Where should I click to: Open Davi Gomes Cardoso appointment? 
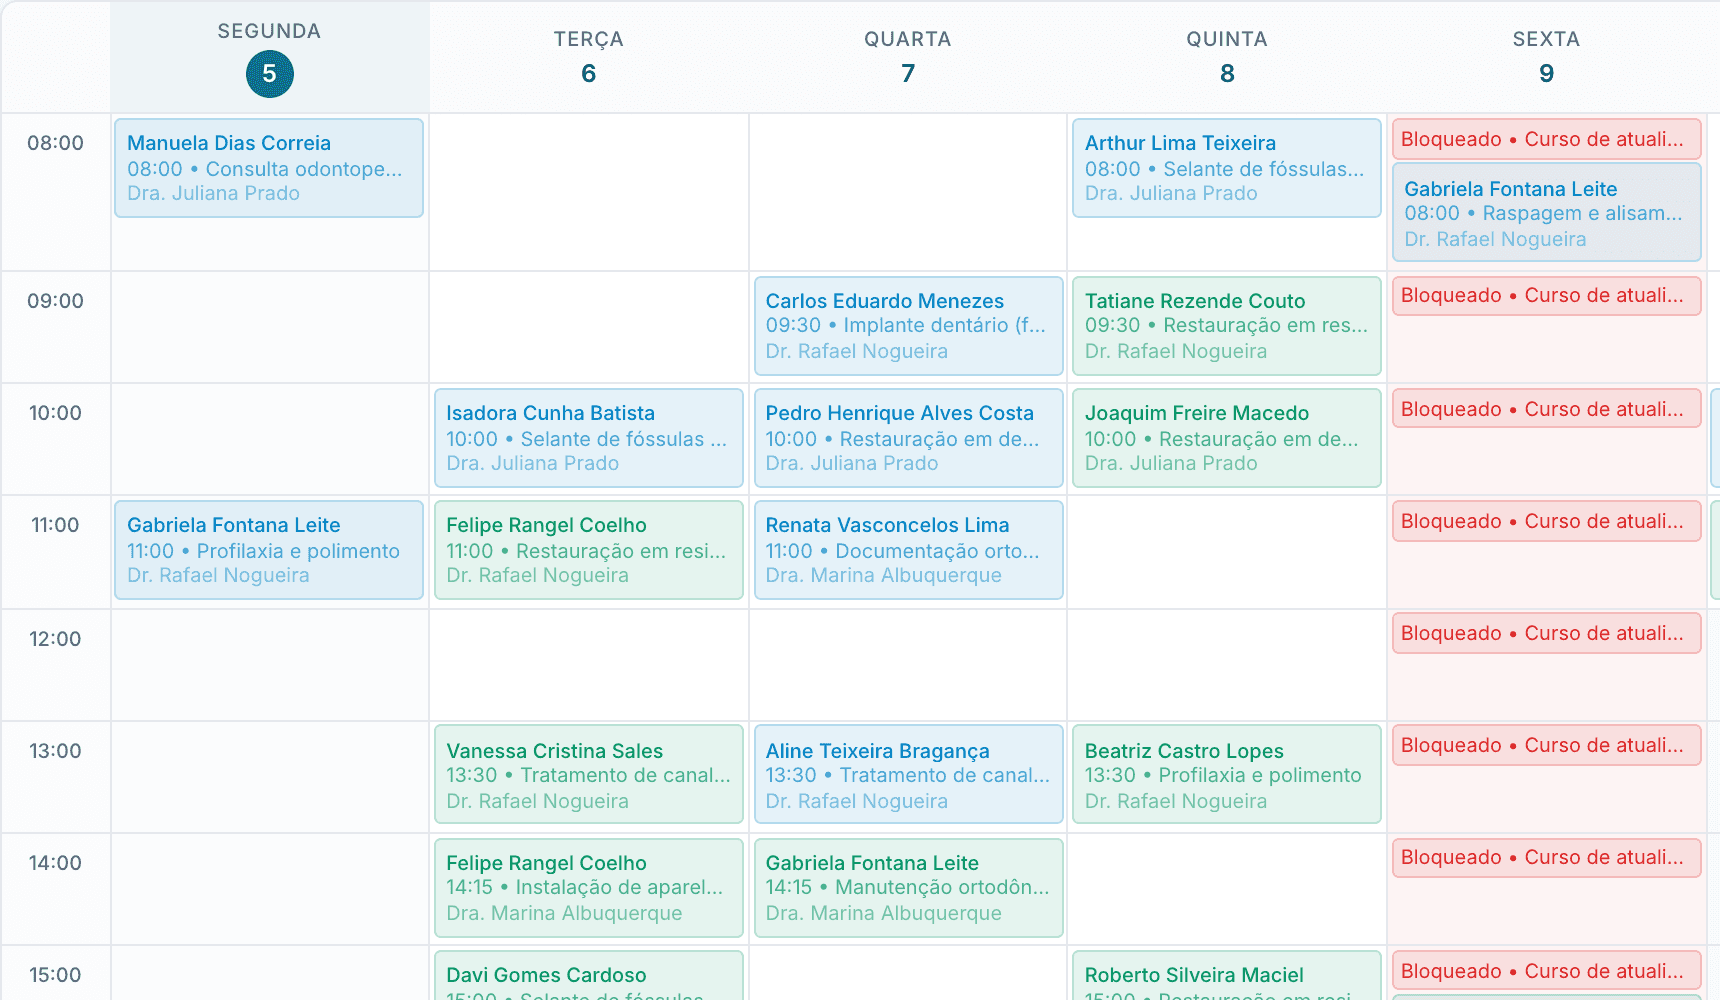pyautogui.click(x=588, y=976)
